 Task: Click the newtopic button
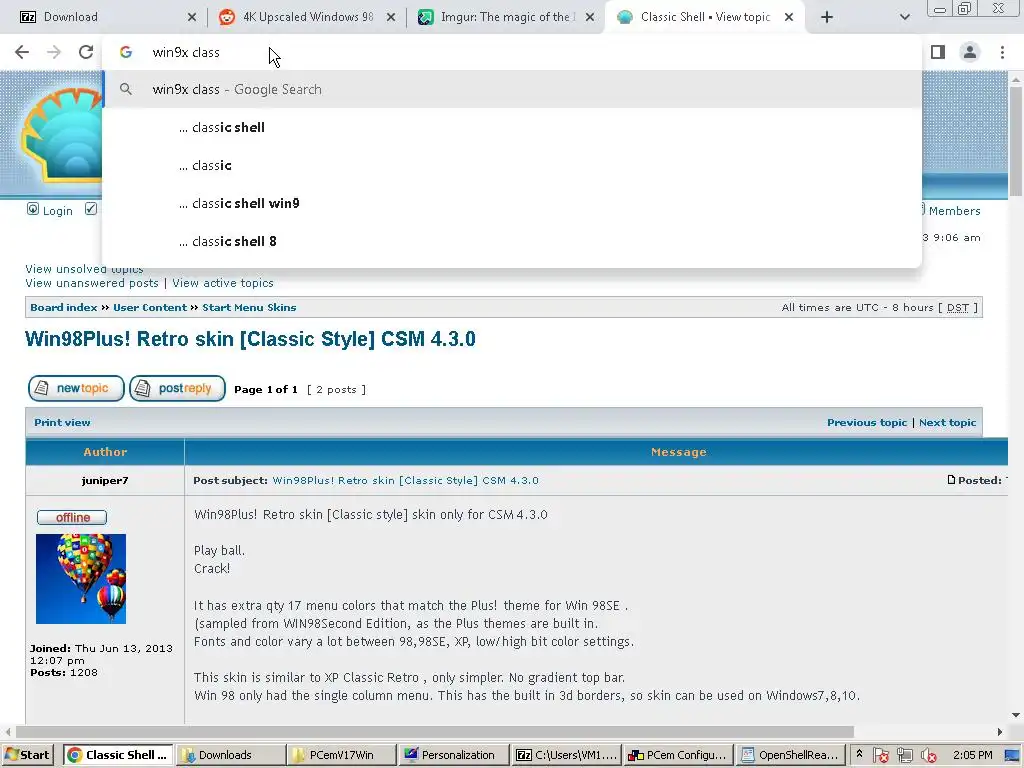[76, 389]
